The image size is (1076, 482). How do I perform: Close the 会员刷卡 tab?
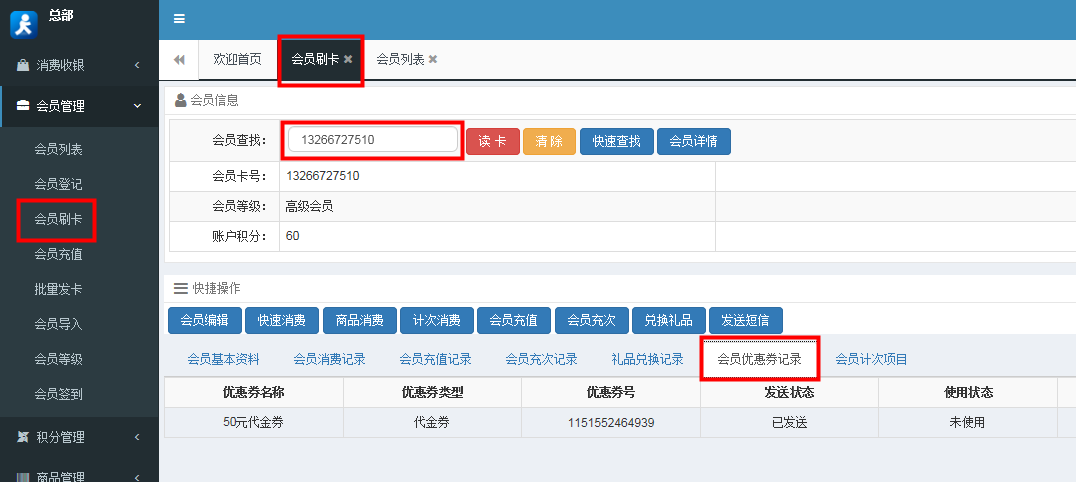tap(348, 60)
